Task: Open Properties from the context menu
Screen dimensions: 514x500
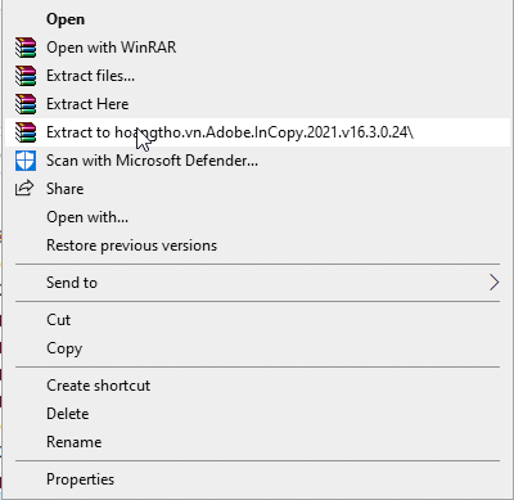Action: 257,480
